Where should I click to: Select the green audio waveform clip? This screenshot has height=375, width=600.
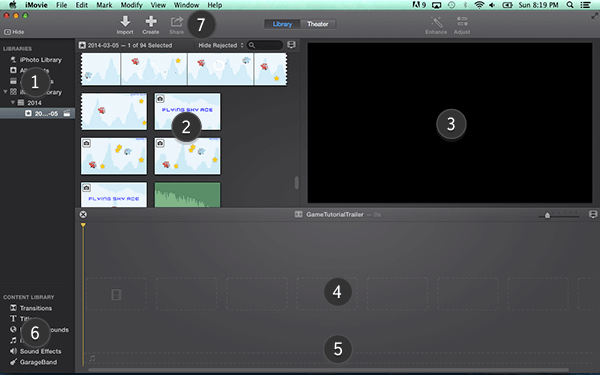(x=188, y=195)
